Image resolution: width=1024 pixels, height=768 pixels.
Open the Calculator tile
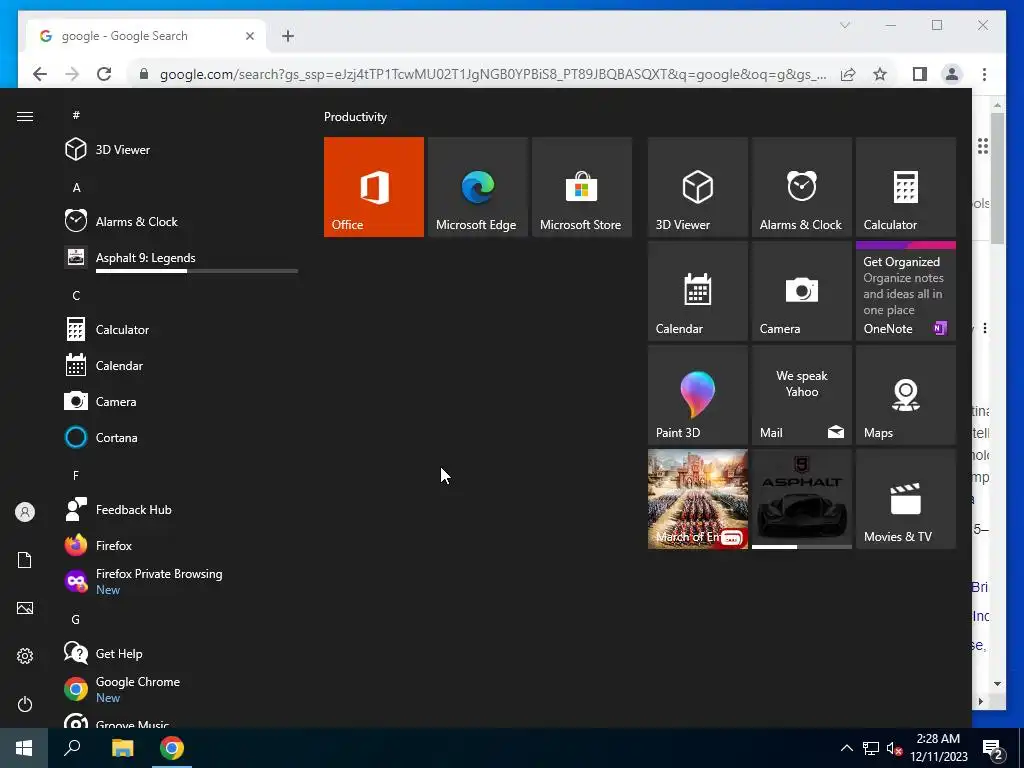[906, 187]
